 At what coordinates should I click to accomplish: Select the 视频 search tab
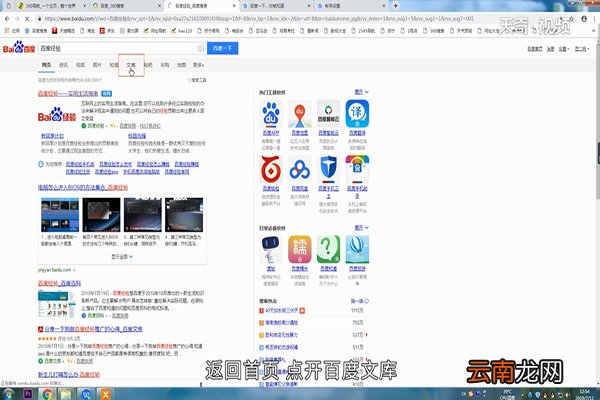tap(80, 65)
